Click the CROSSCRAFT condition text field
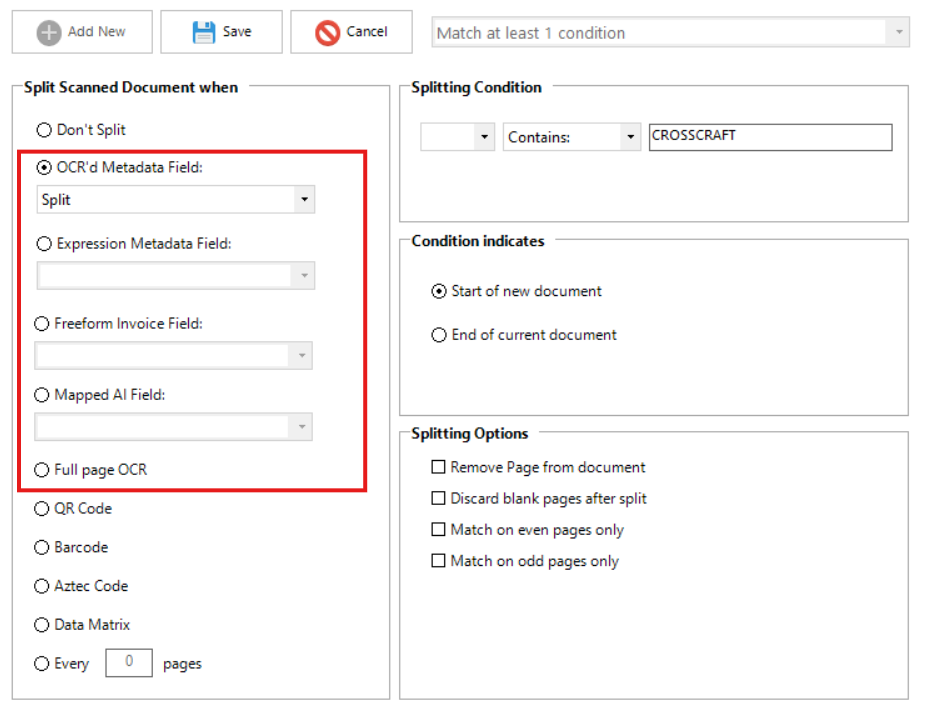 point(769,137)
